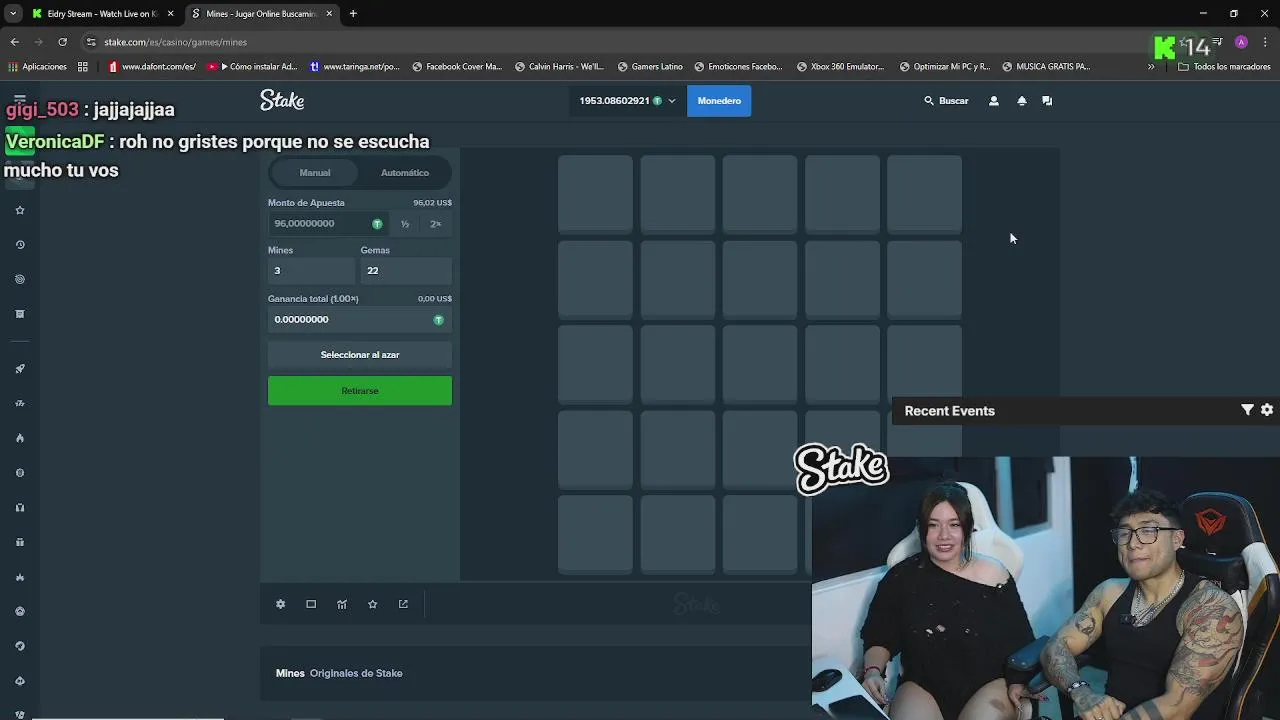Switch to Automático betting mode
The height and width of the screenshot is (720, 1280).
click(405, 172)
